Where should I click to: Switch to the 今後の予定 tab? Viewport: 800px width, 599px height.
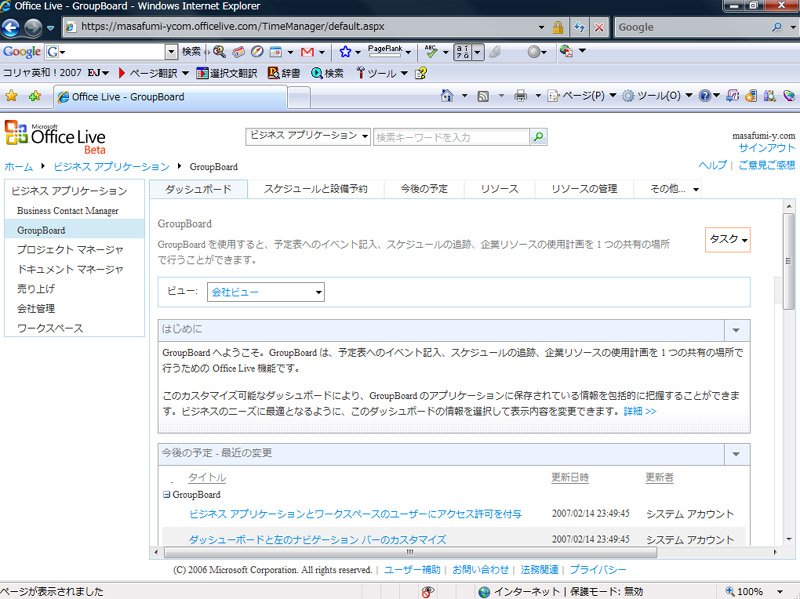(x=424, y=189)
